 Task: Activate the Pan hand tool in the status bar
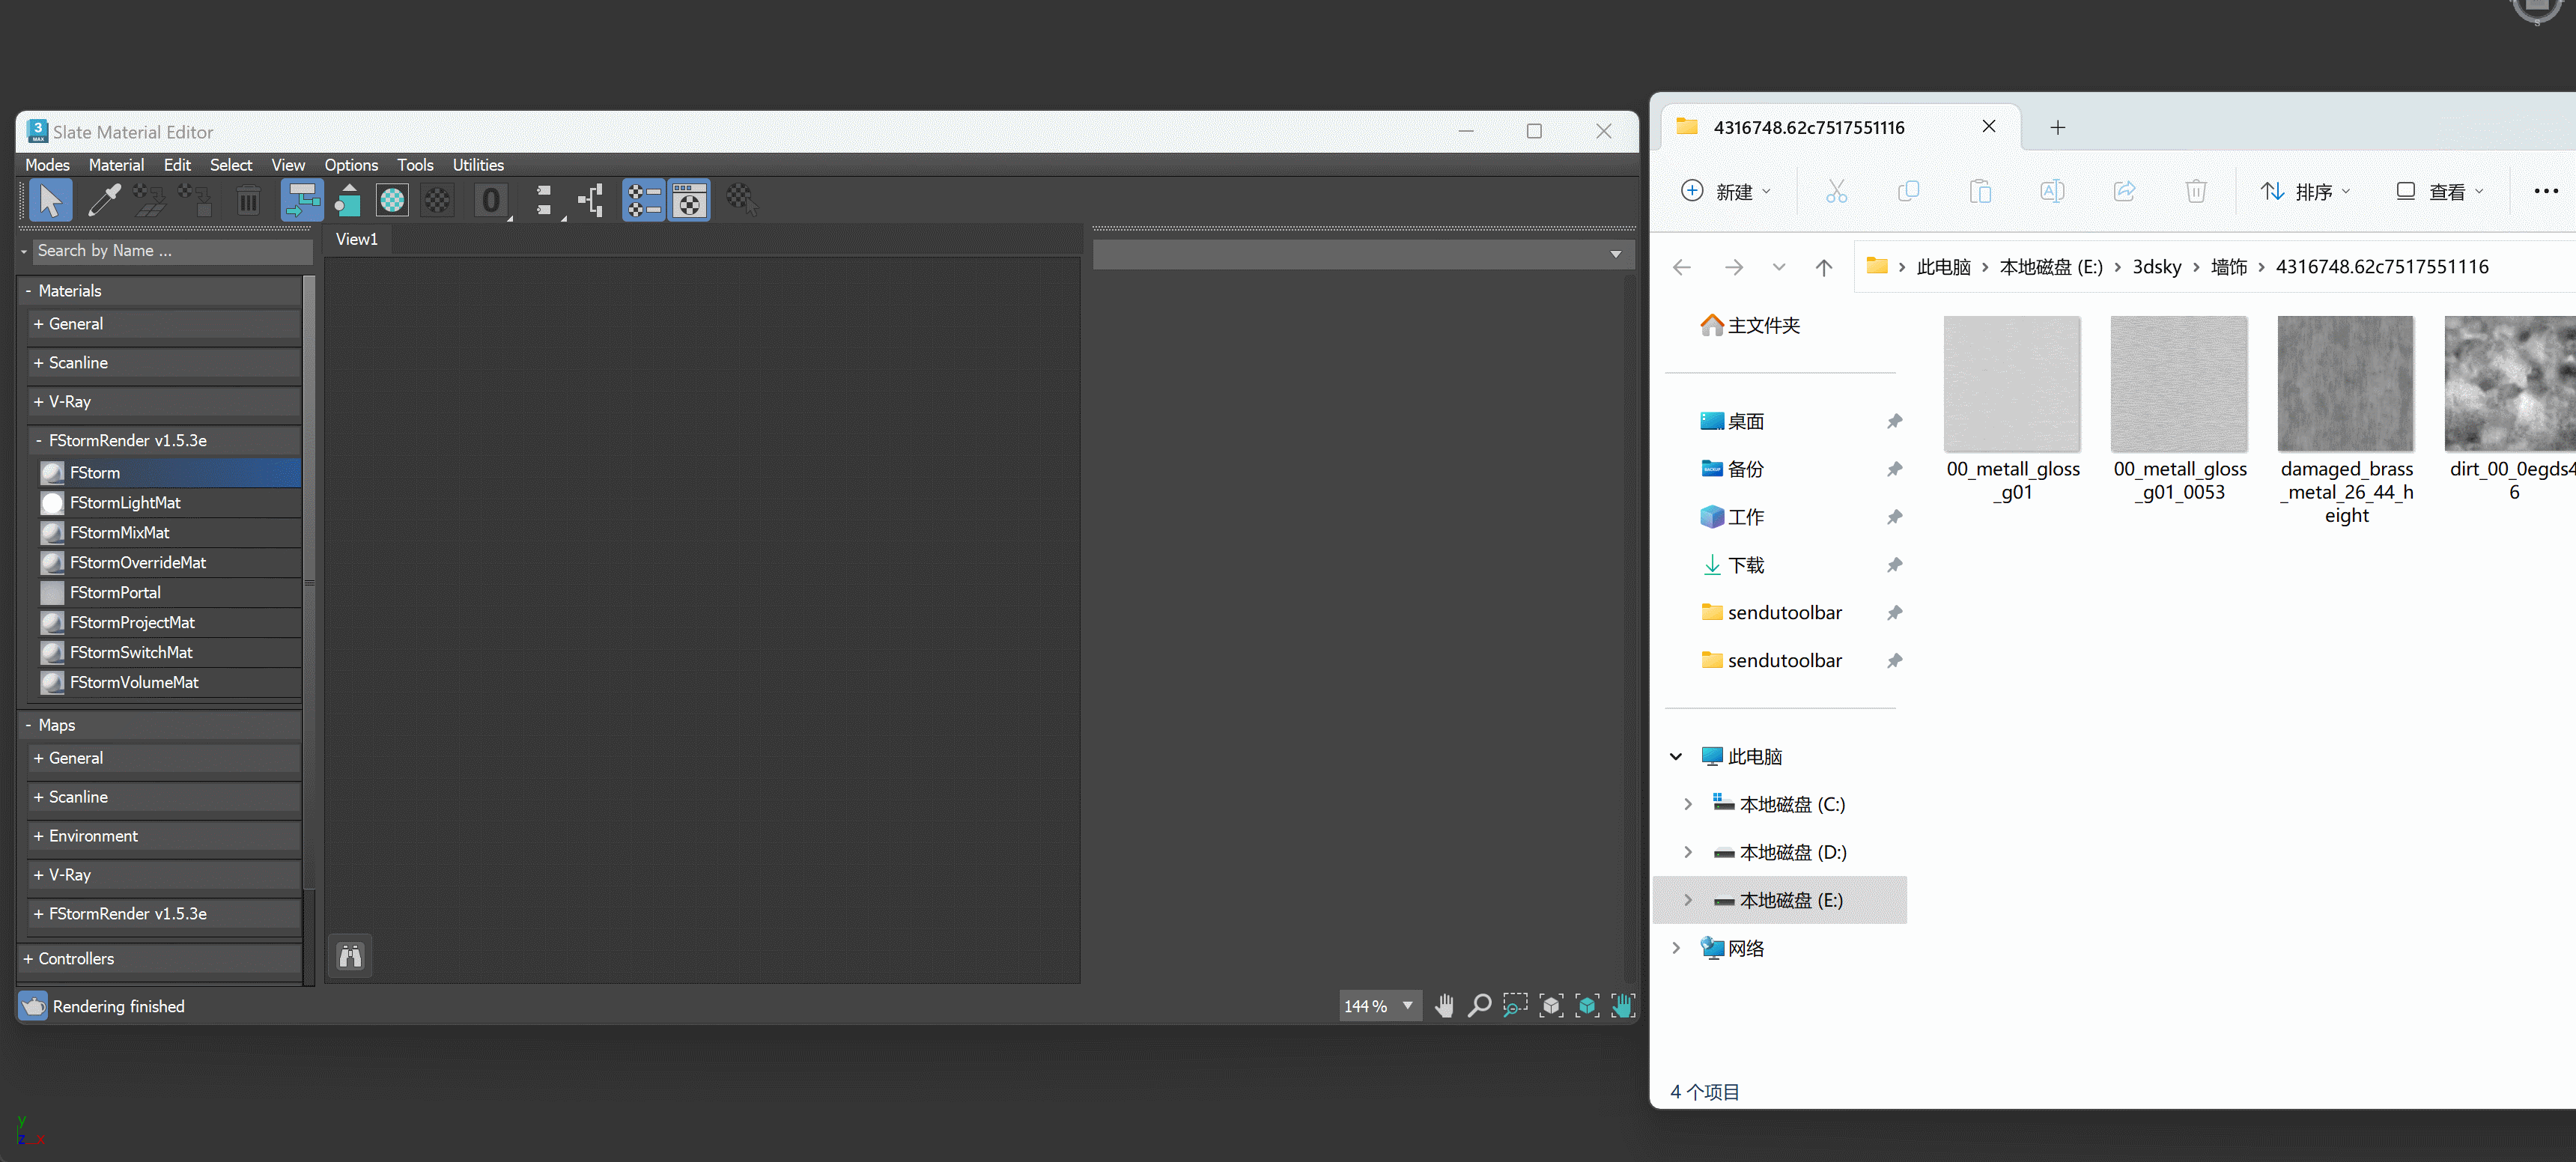pyautogui.click(x=1443, y=1006)
